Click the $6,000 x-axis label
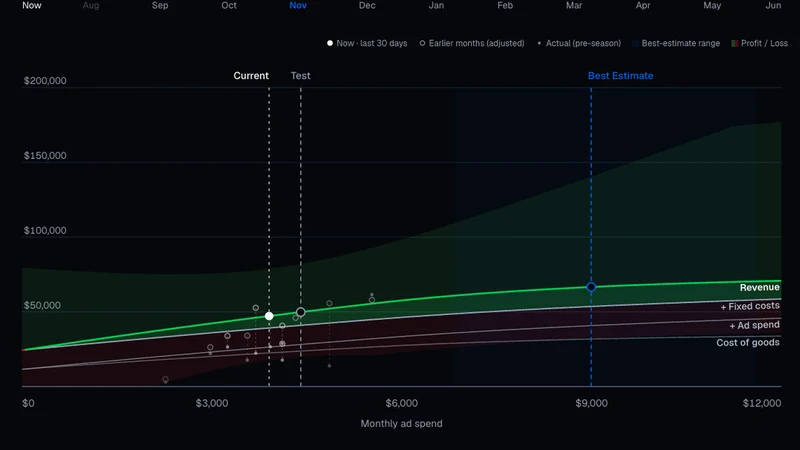 click(402, 403)
